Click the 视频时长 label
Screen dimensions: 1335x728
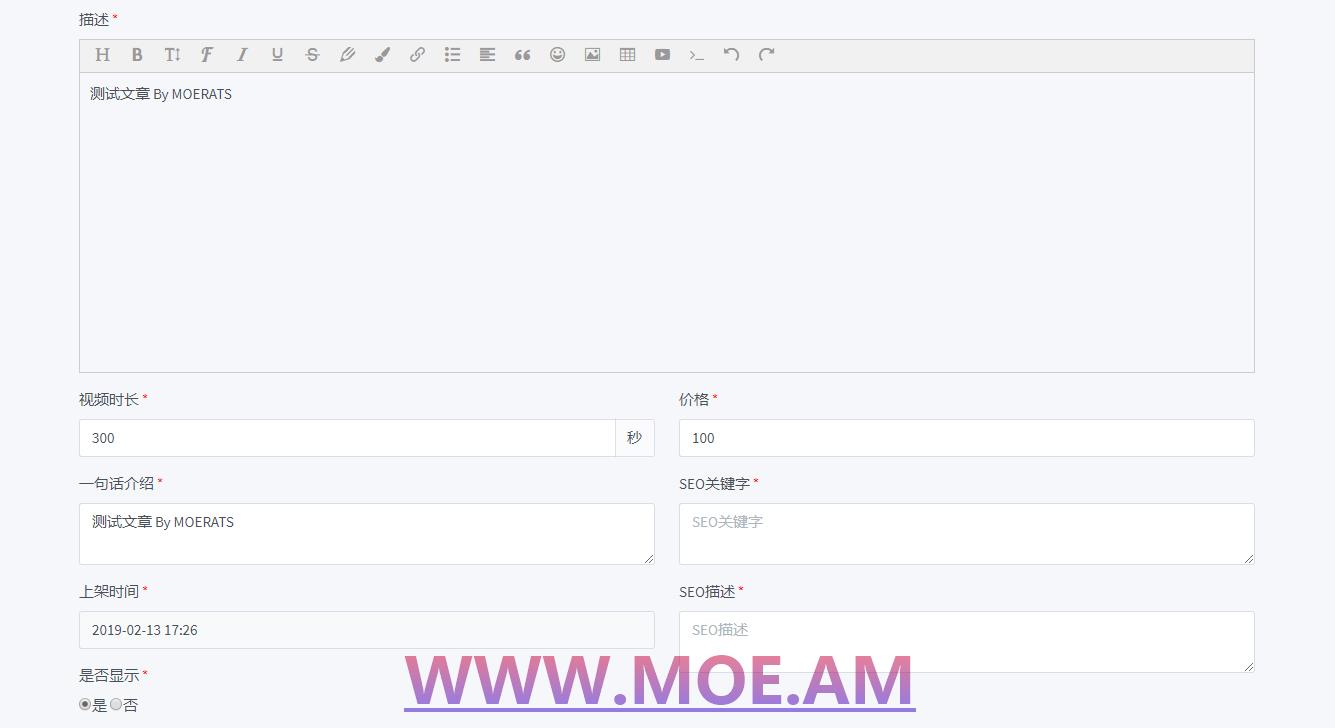tap(109, 399)
